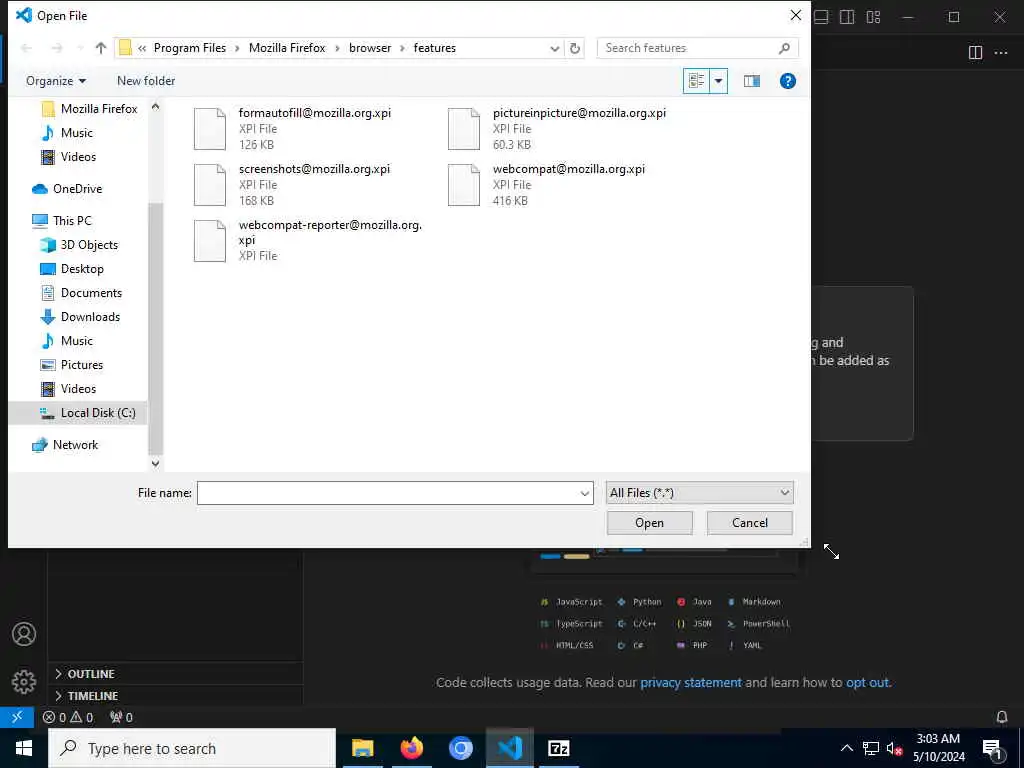This screenshot has width=1024, height=768.
Task: Refresh the features folder listing
Action: tap(575, 48)
